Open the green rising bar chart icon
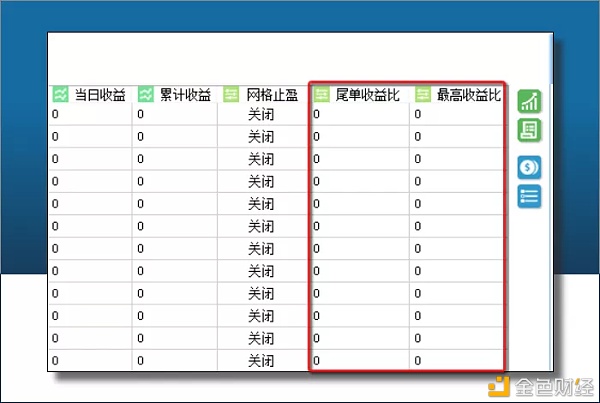 [x=530, y=101]
